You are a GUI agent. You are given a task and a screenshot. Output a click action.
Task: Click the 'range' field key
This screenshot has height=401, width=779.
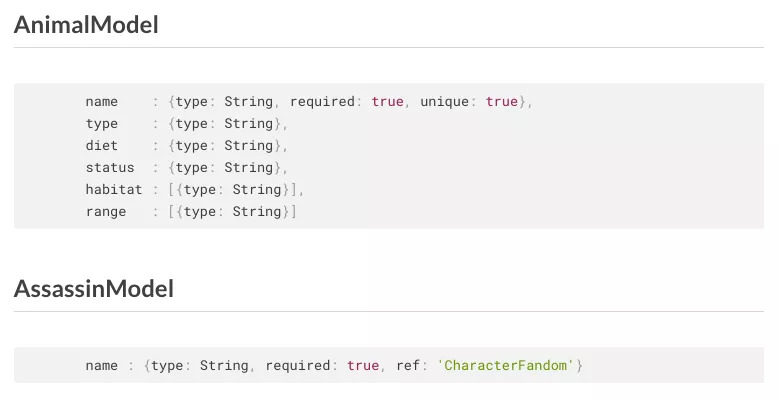pos(106,212)
